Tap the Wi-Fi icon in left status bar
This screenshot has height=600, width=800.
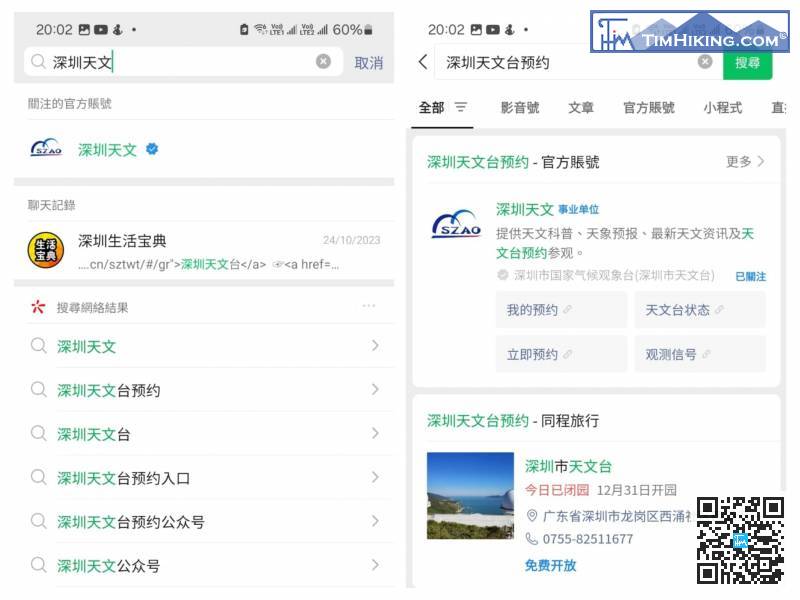(260, 29)
